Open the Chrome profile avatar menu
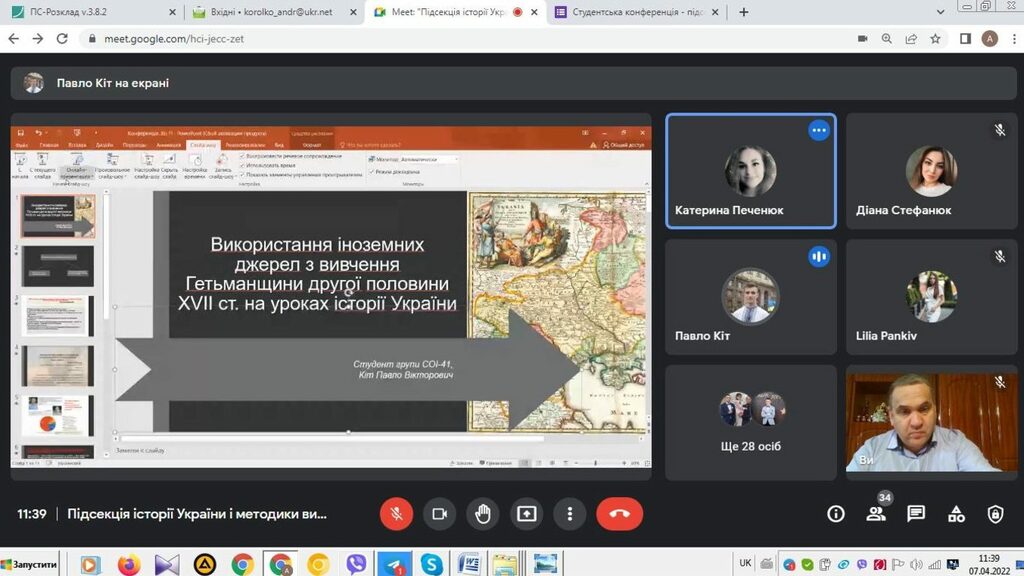This screenshot has width=1024, height=576. (x=989, y=39)
